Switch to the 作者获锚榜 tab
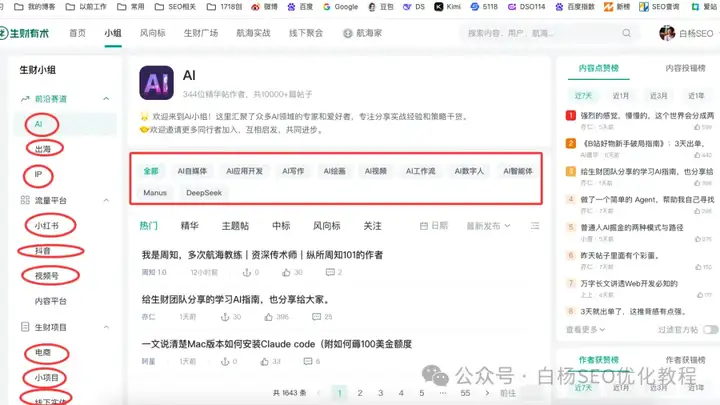The image size is (720, 405). pyautogui.click(x=685, y=360)
